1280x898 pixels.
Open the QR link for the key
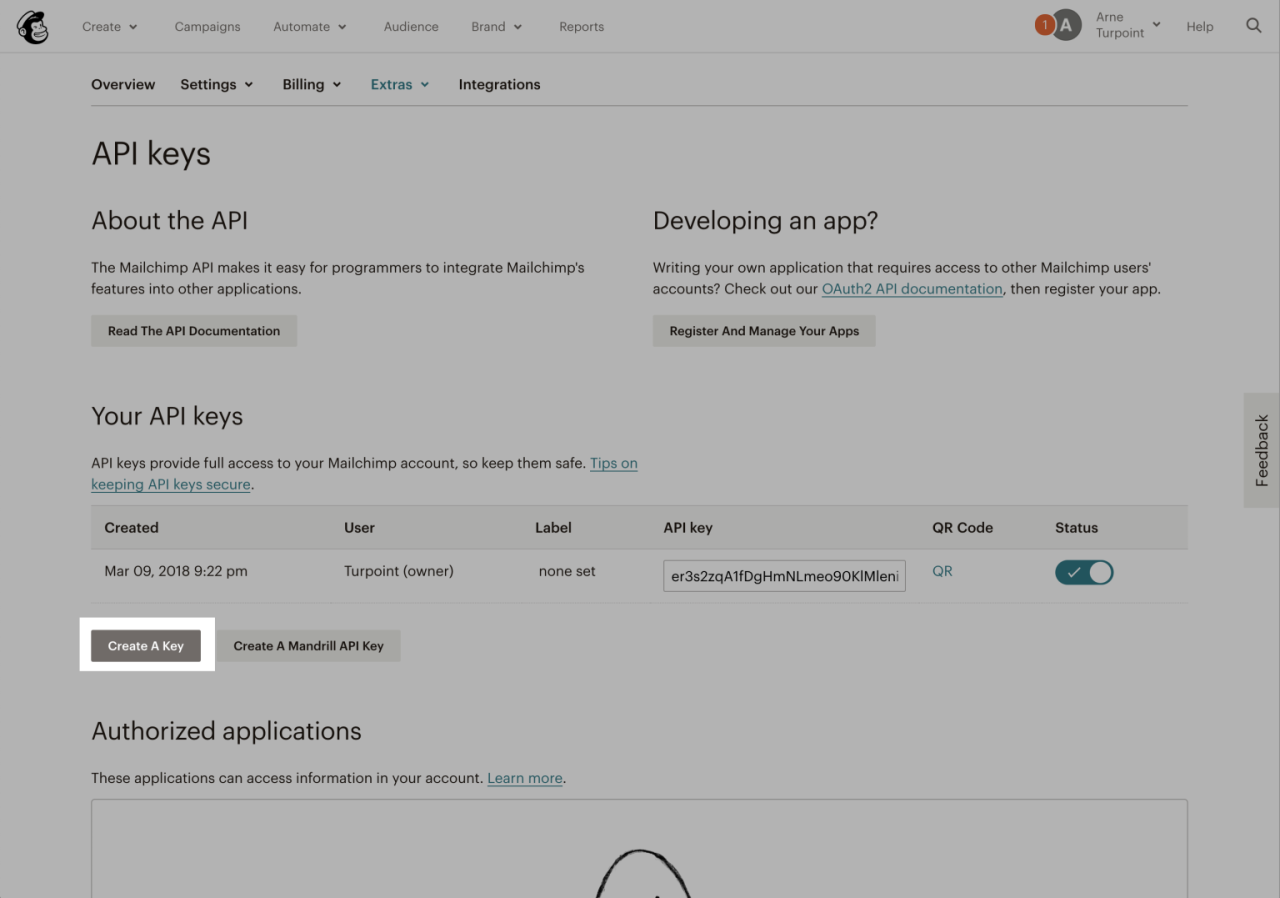pos(942,571)
